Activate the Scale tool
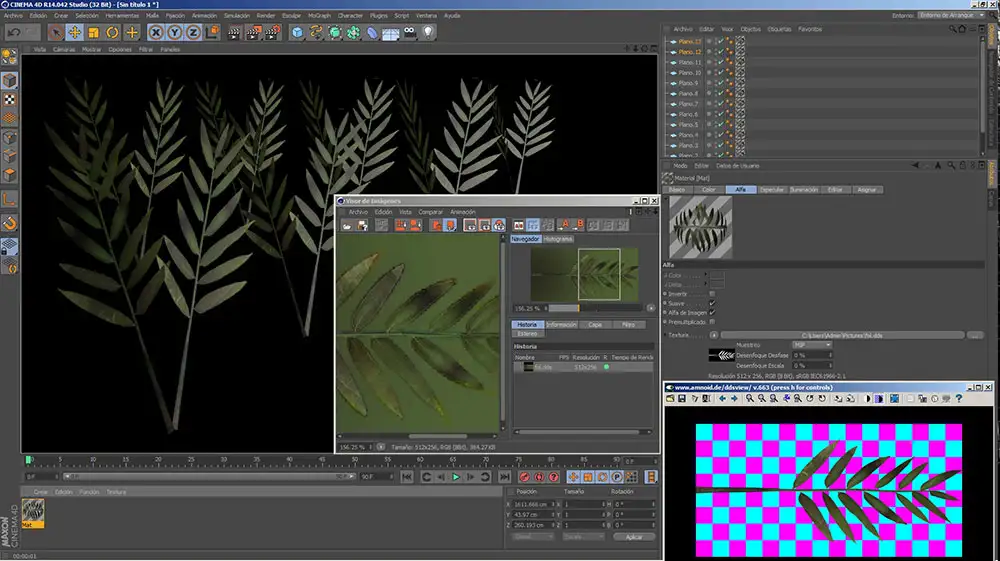1000x561 pixels. tap(93, 32)
